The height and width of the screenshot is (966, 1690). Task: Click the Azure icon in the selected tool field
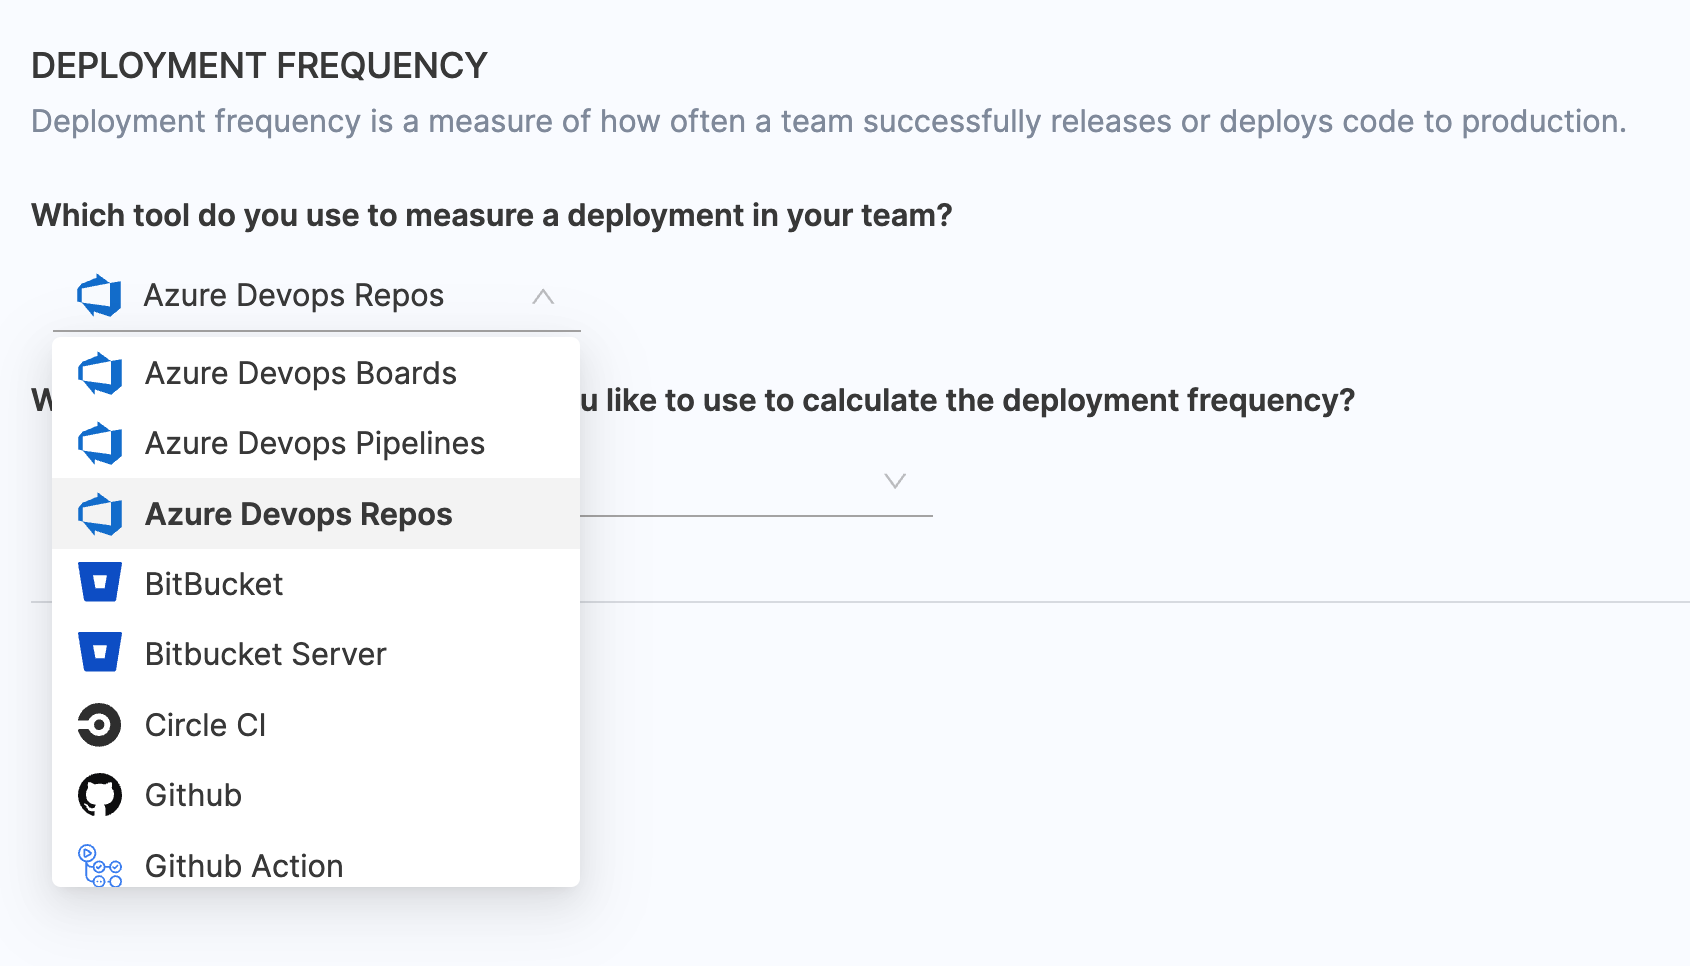(x=99, y=296)
